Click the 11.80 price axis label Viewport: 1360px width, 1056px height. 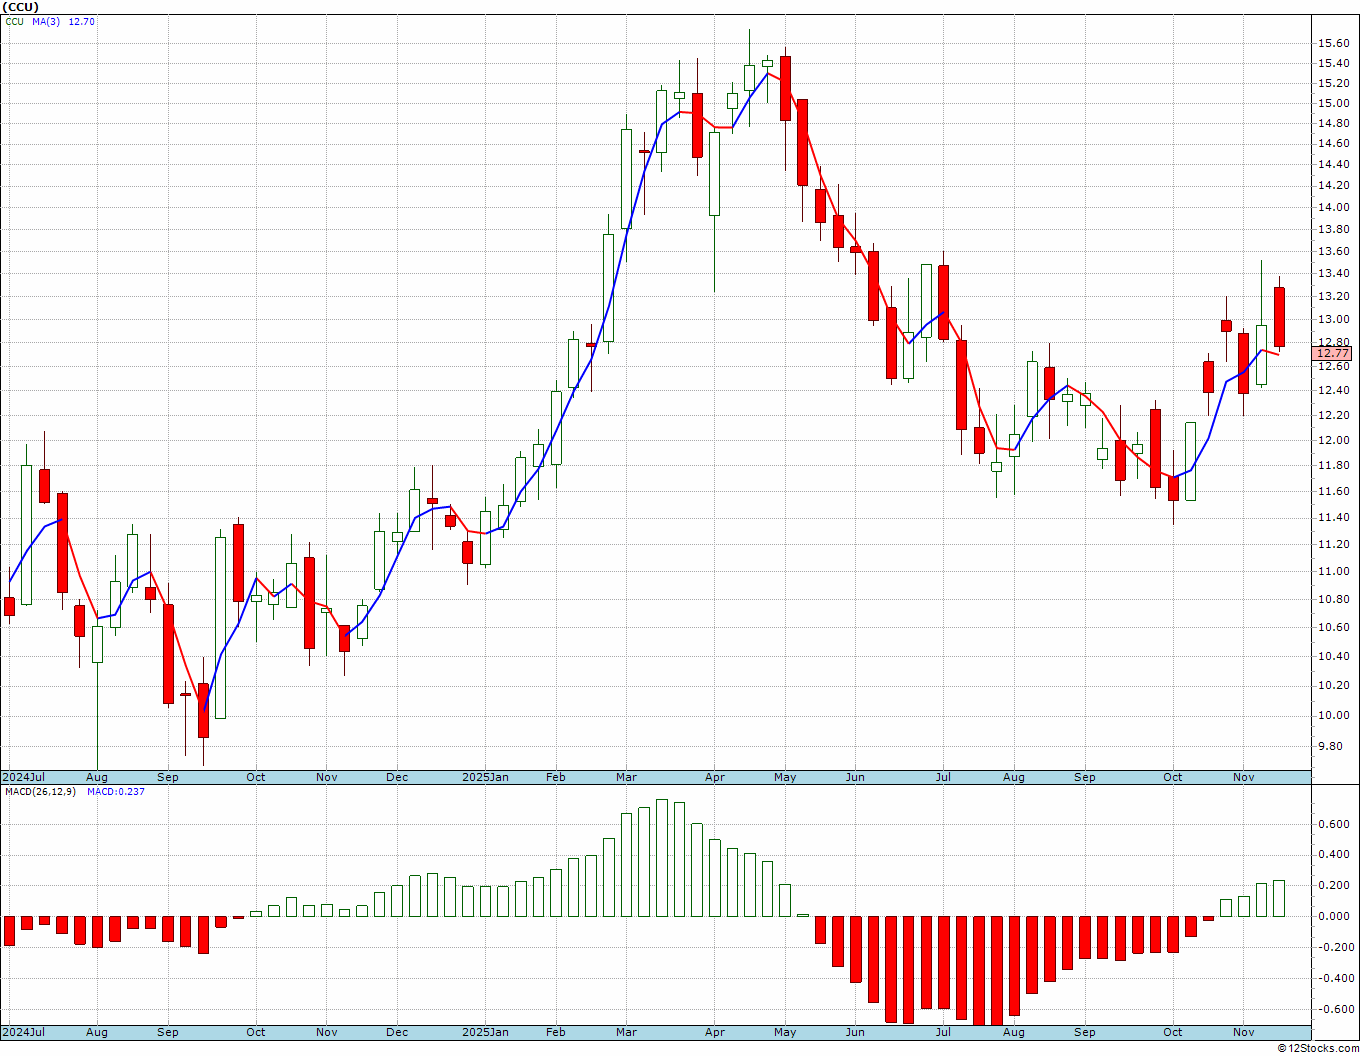click(1333, 466)
